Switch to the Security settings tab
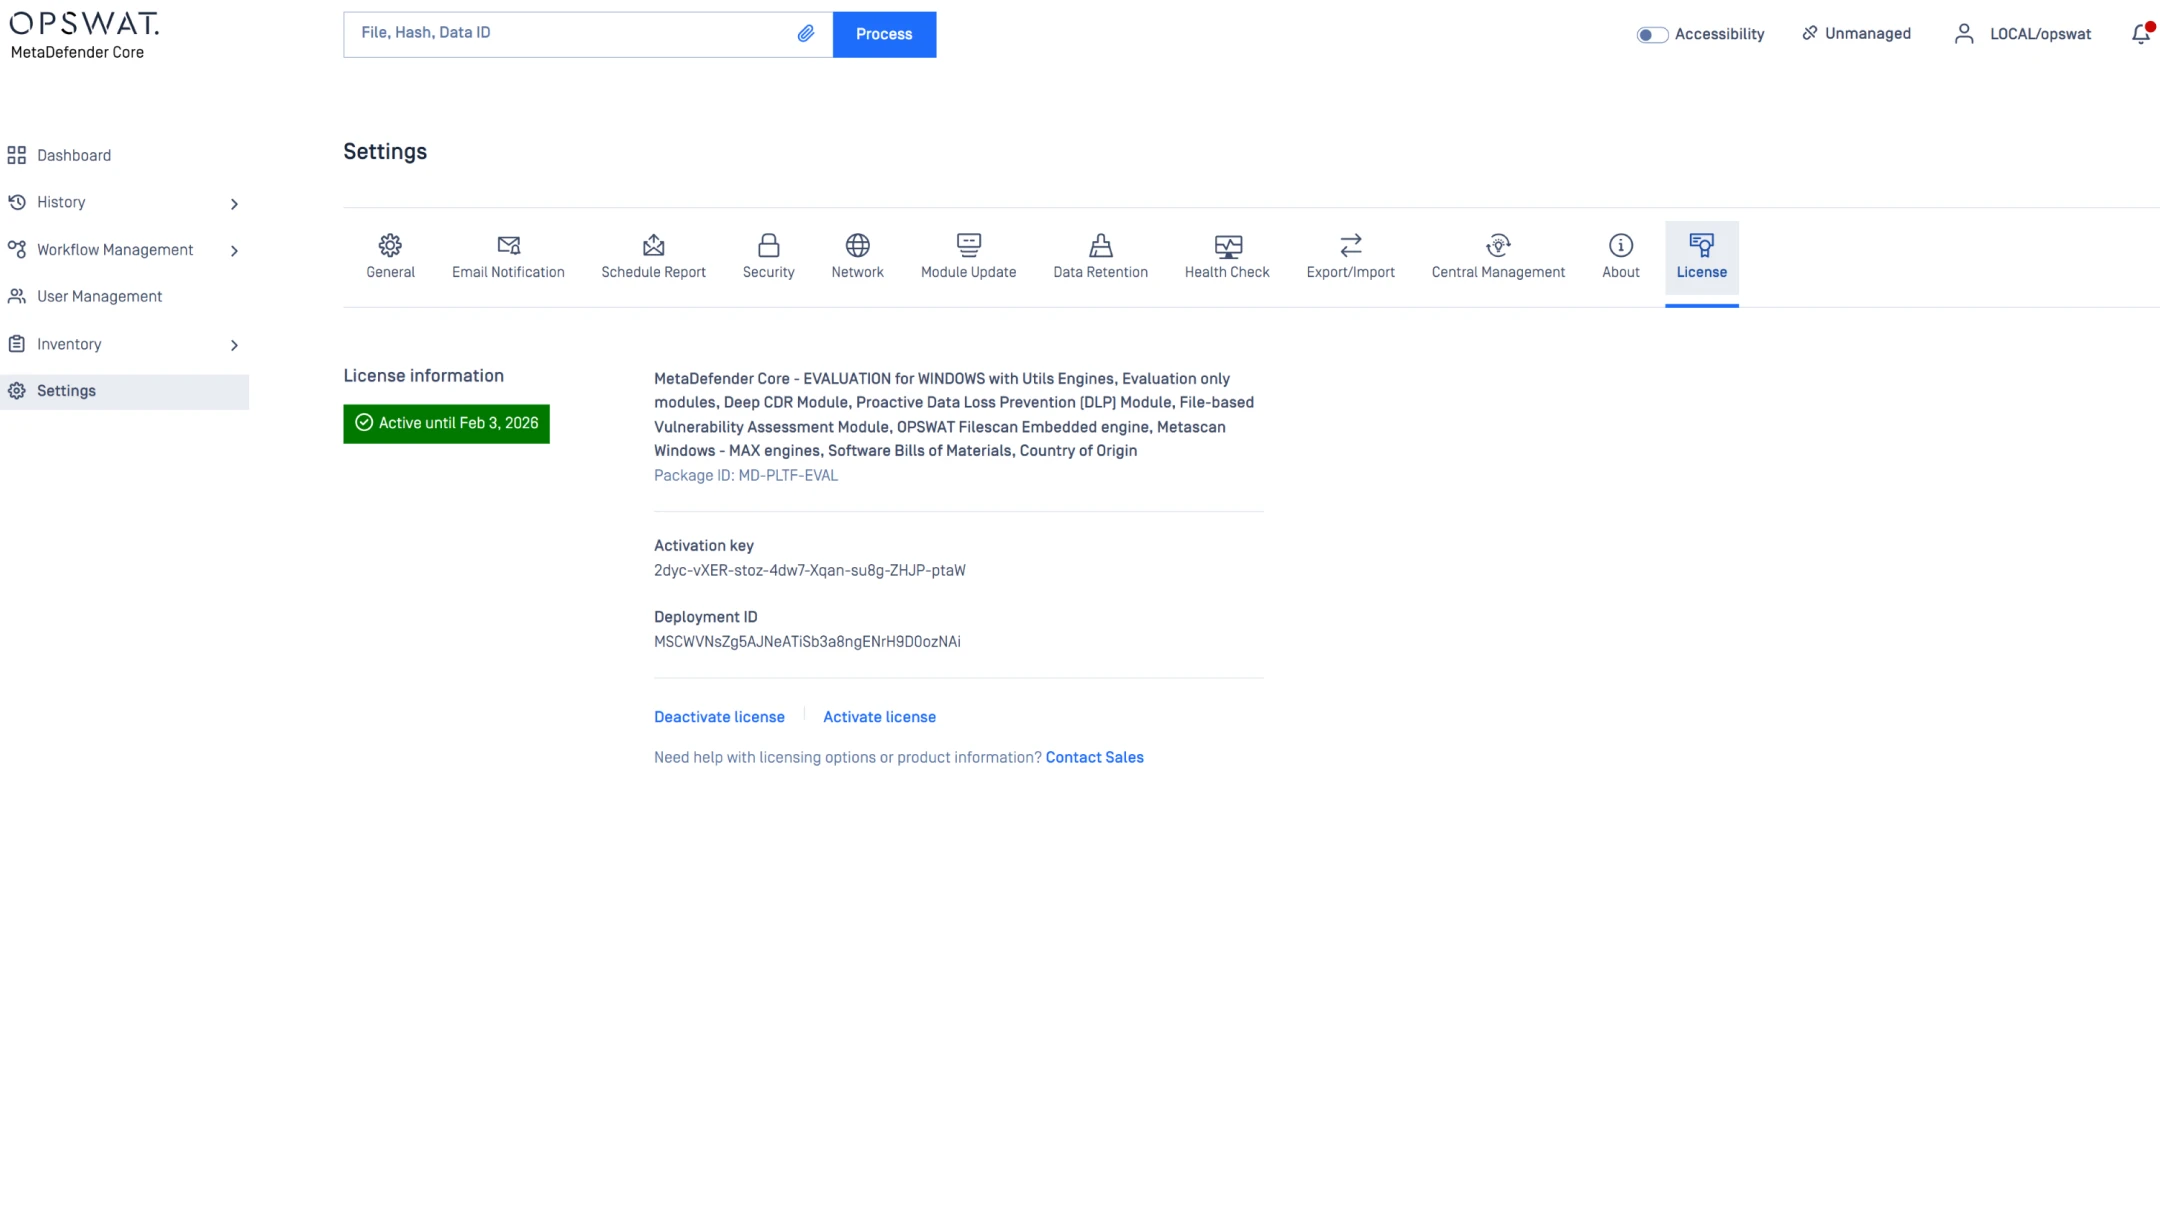2160x1212 pixels. coord(768,257)
